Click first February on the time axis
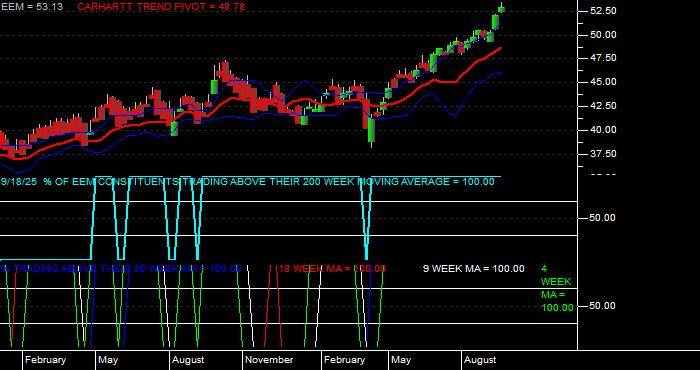The image size is (700, 370). pyautogui.click(x=46, y=360)
